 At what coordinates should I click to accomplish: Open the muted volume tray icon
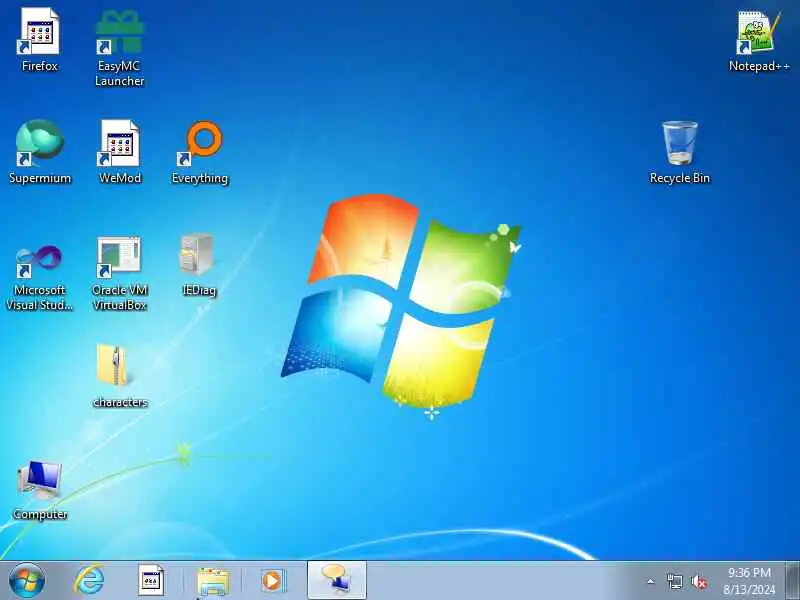698,581
